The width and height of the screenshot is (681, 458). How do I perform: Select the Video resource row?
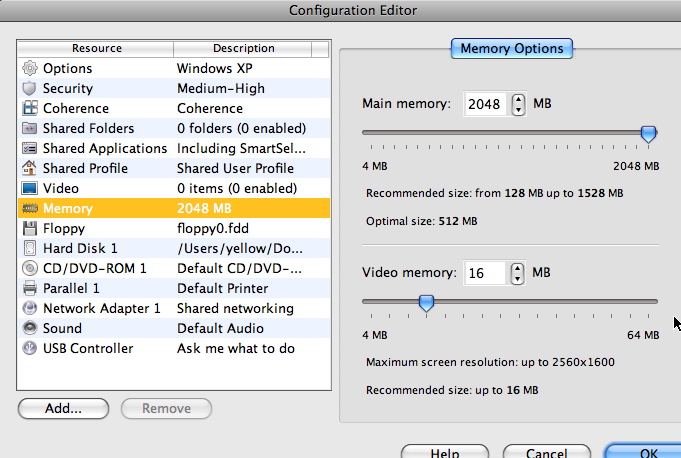(174, 188)
